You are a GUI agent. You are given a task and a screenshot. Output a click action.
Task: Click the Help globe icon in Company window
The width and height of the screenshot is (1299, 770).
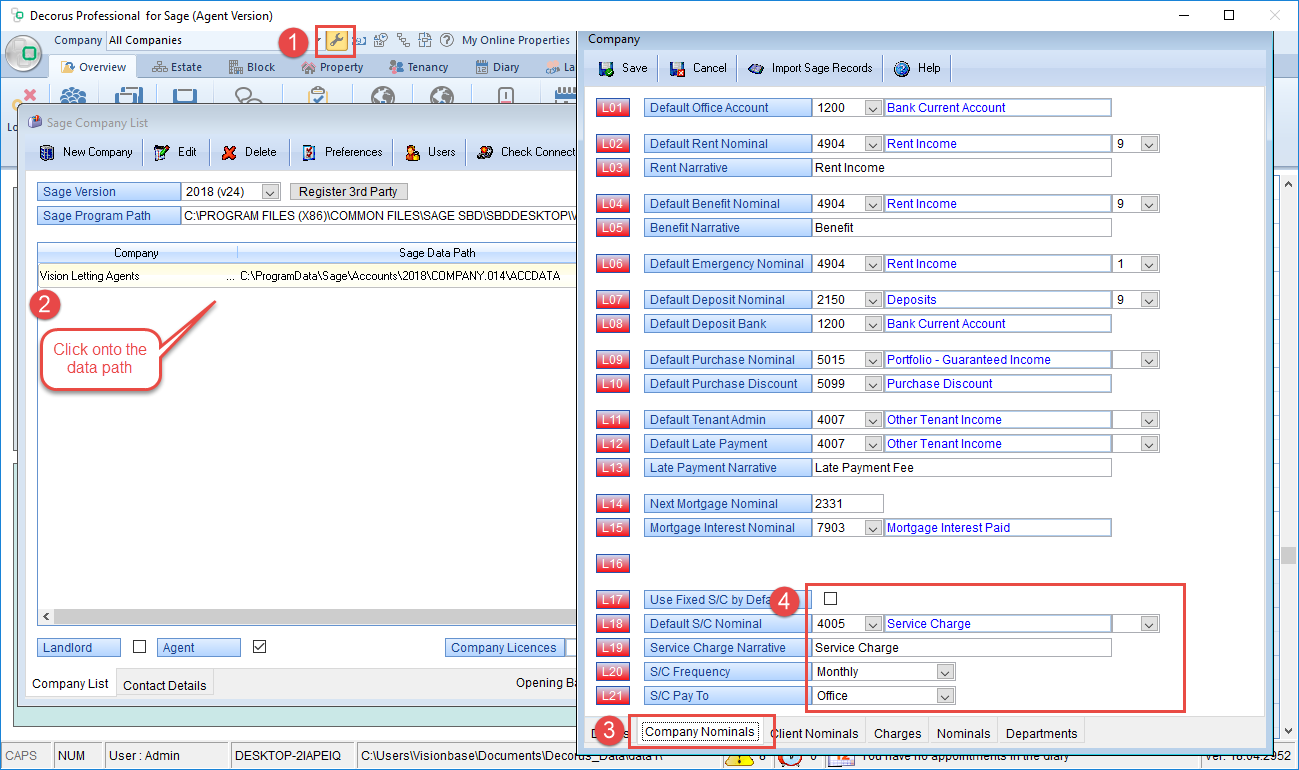(902, 68)
